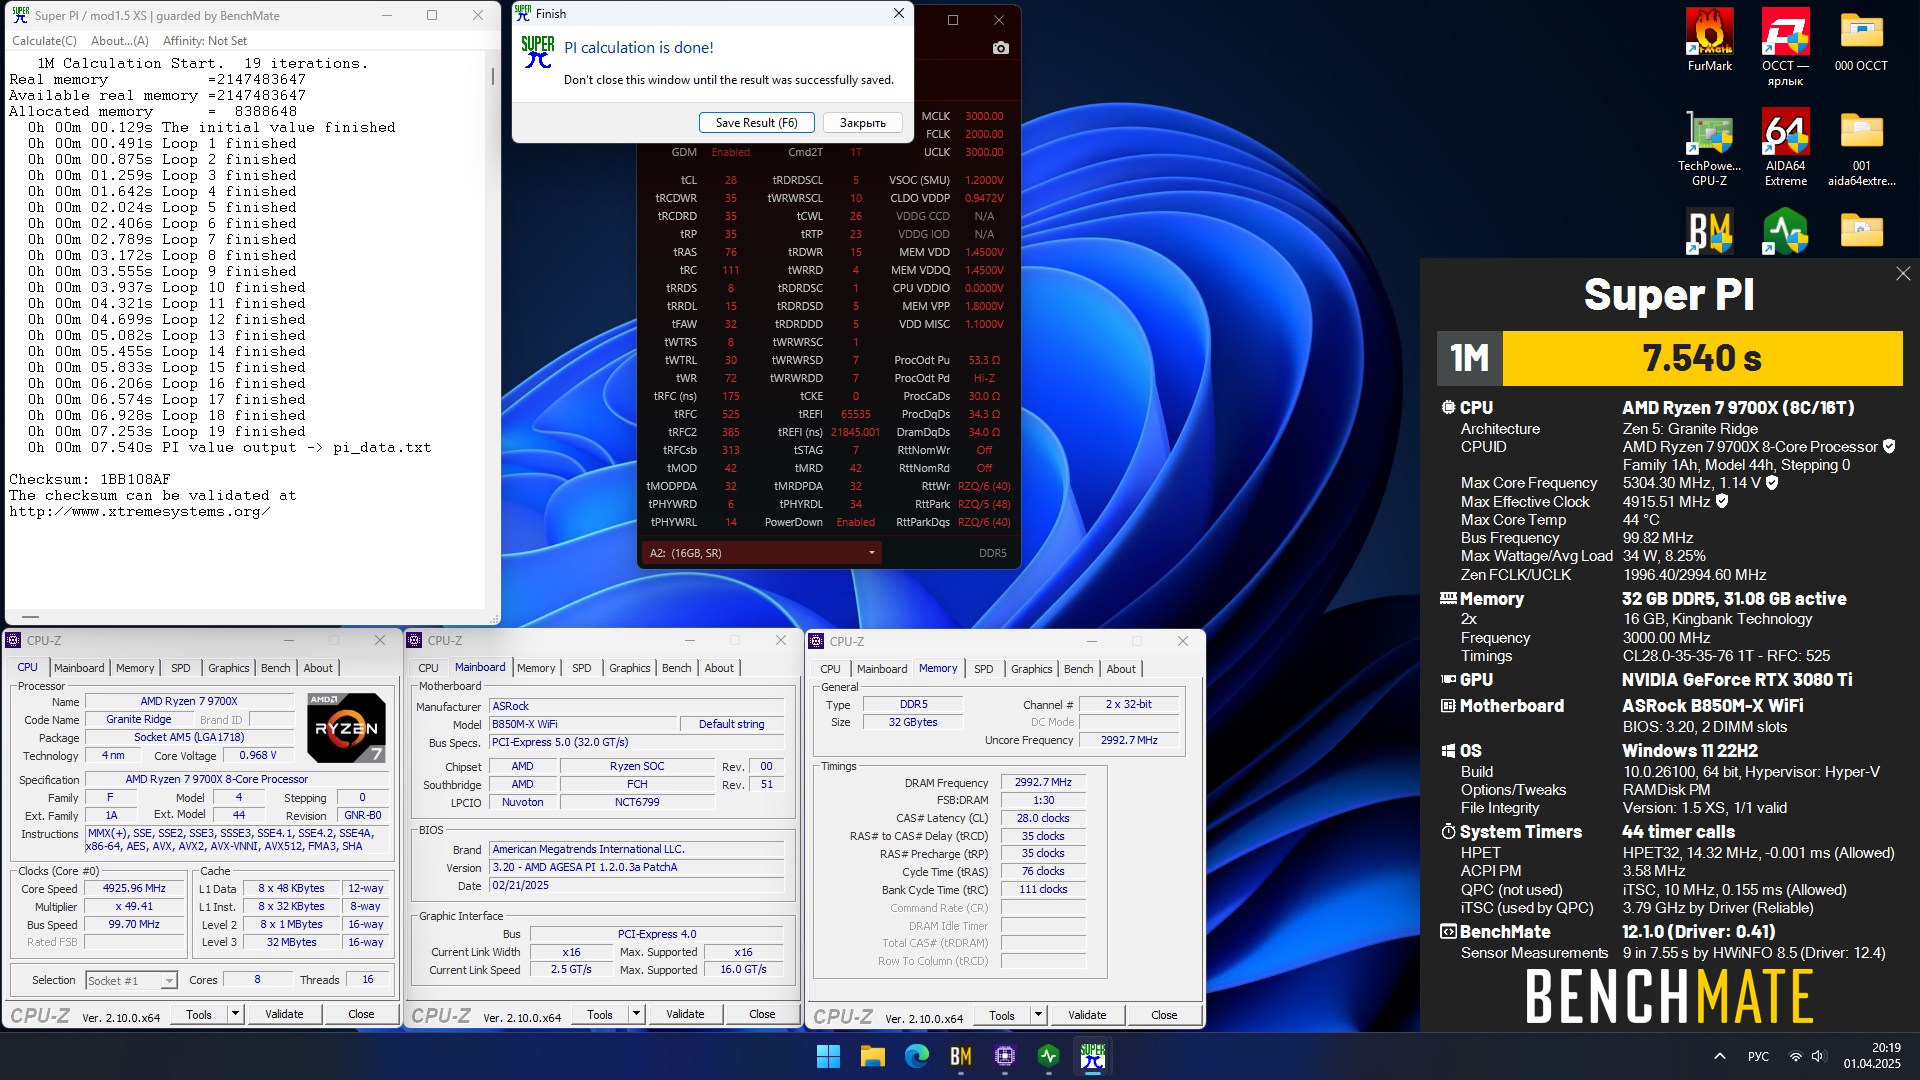Click the camera screenshot icon in ZenTimings

click(1000, 48)
